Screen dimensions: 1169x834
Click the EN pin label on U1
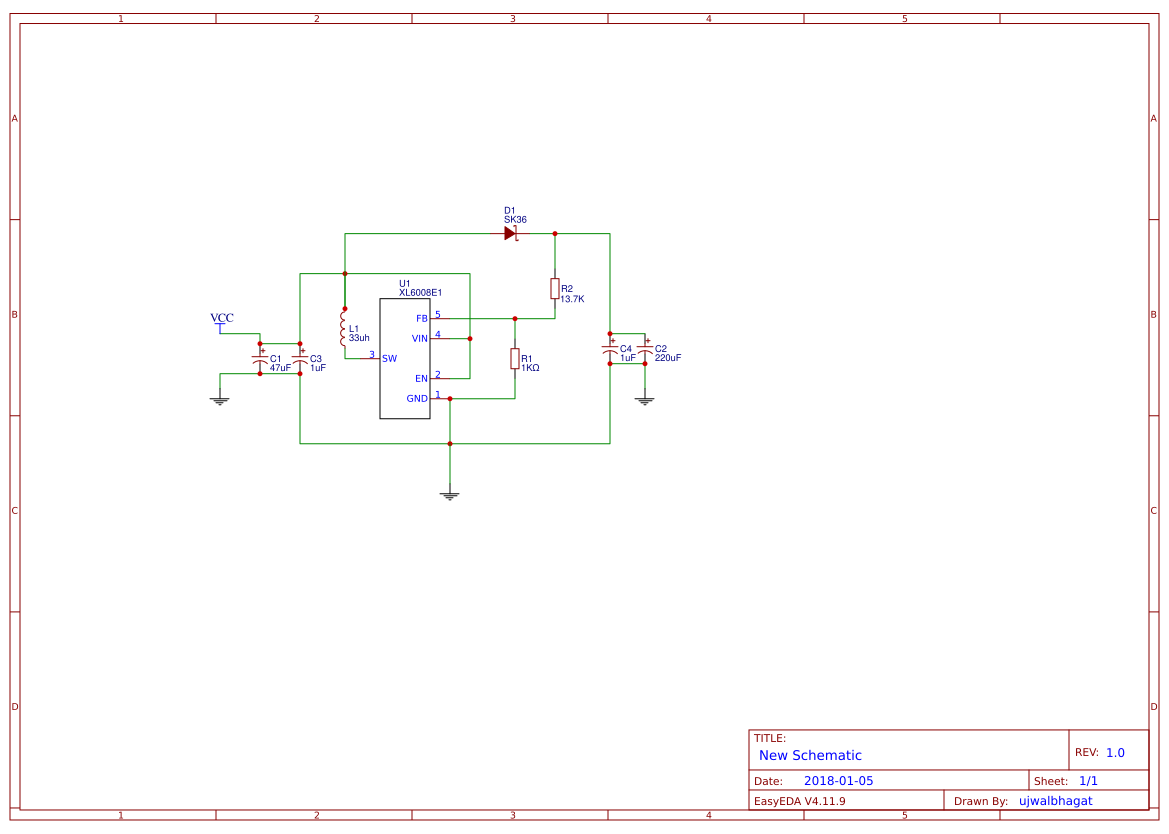coord(421,378)
